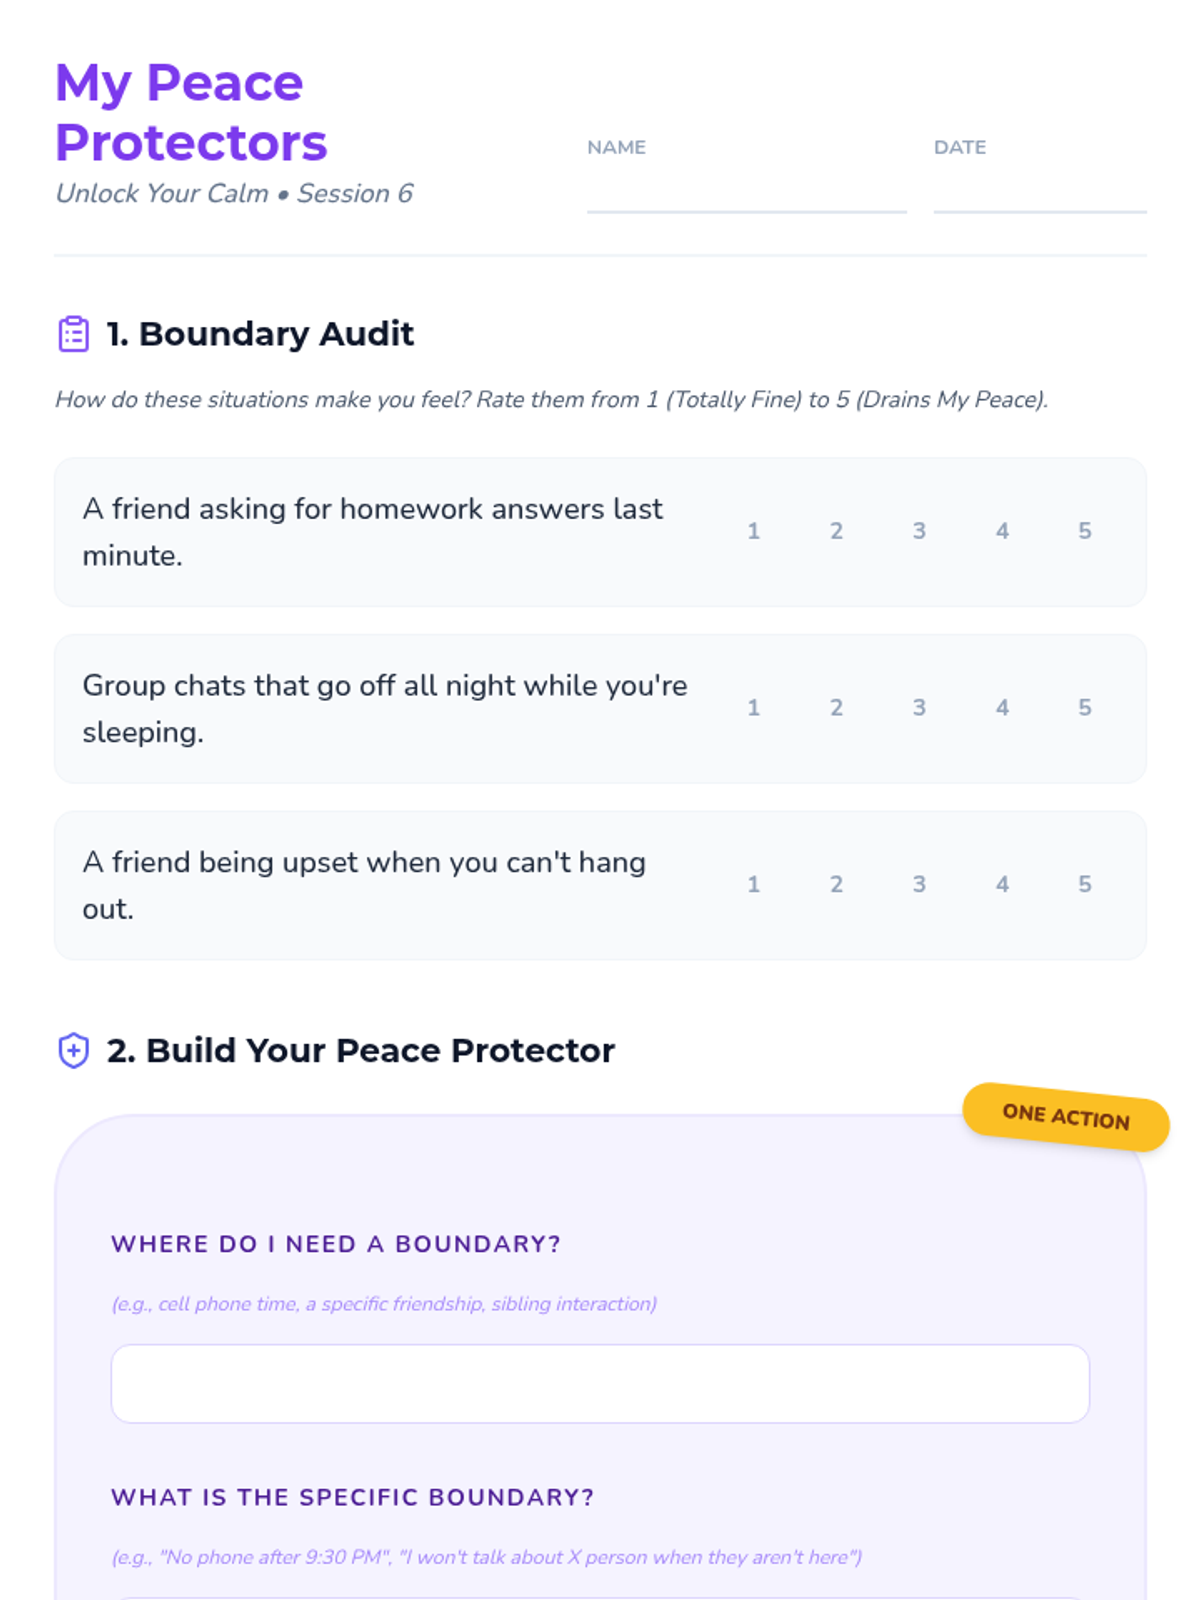This screenshot has height=1600, width=1200.
Task: Rate homework answers situation as 3
Action: 919,532
